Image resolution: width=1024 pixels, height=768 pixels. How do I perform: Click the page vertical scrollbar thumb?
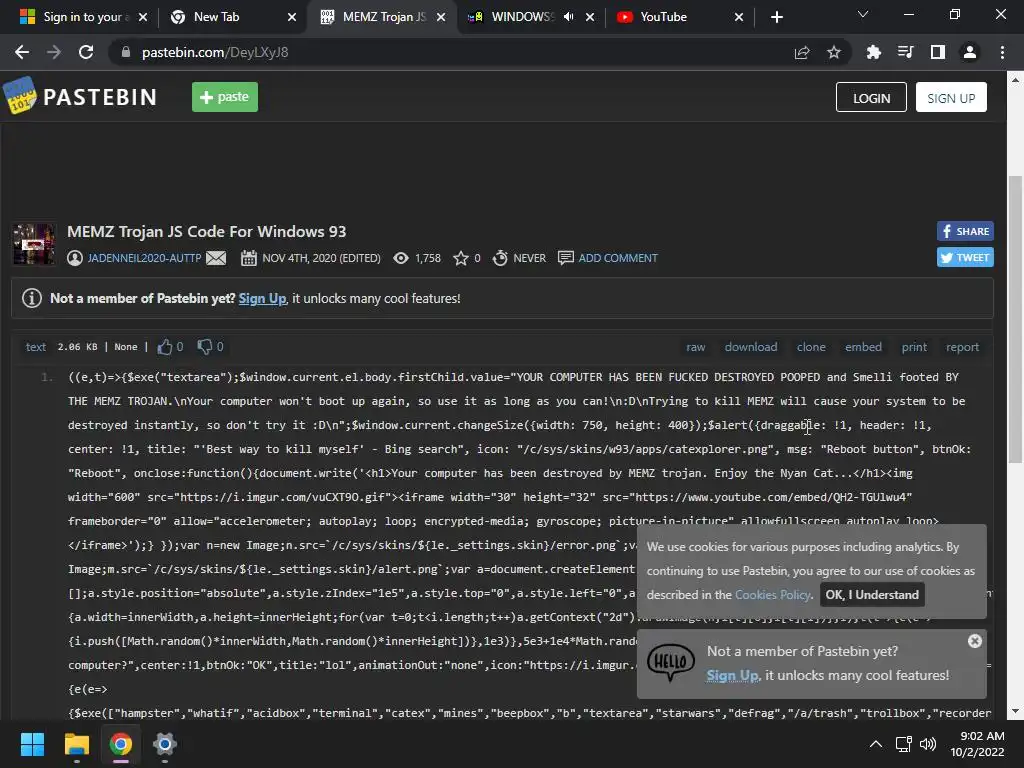tap(1015, 320)
